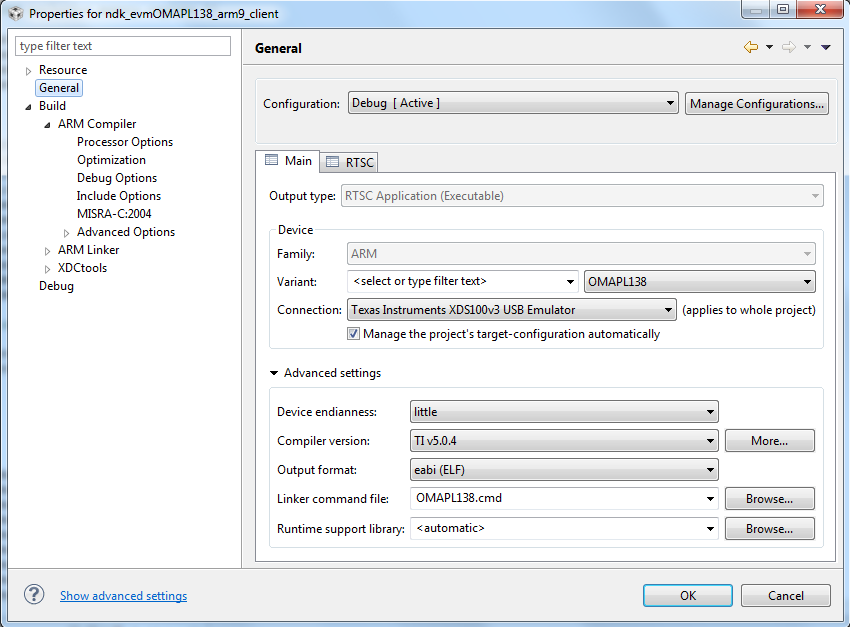
Task: Open the Show advanced settings link
Action: pos(123,595)
